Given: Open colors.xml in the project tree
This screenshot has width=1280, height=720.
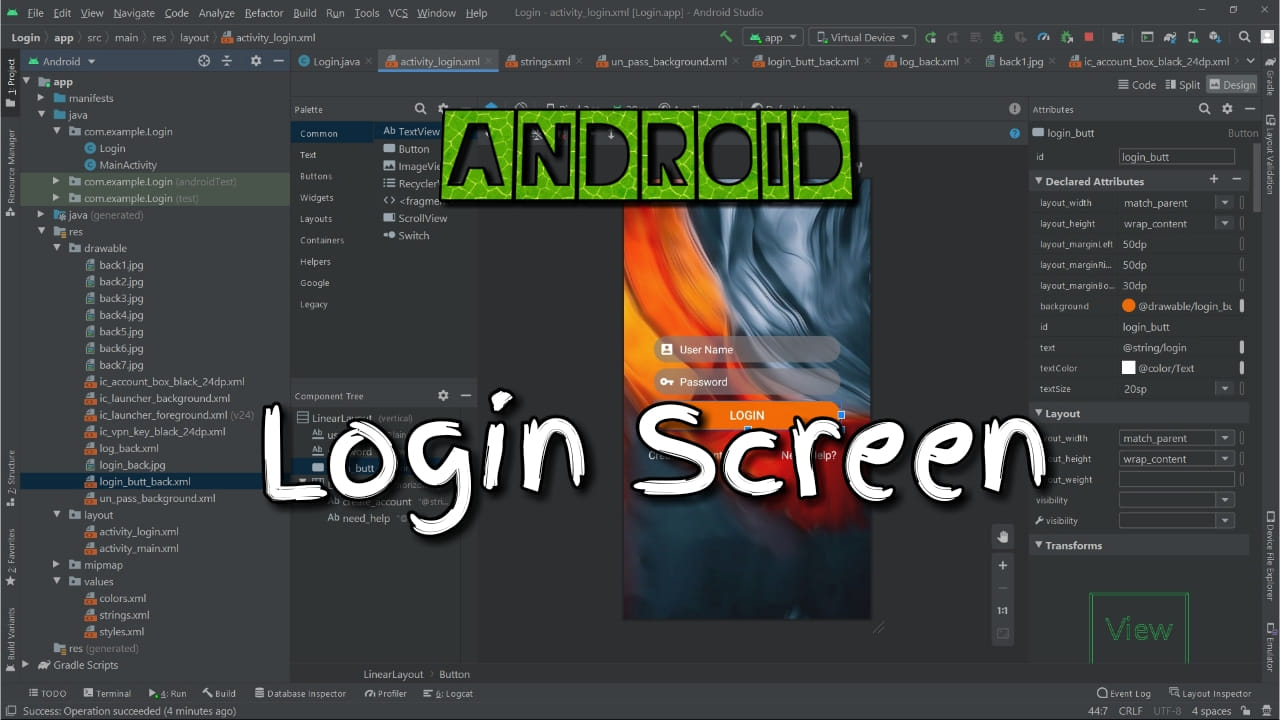Looking at the screenshot, I should tap(122, 598).
